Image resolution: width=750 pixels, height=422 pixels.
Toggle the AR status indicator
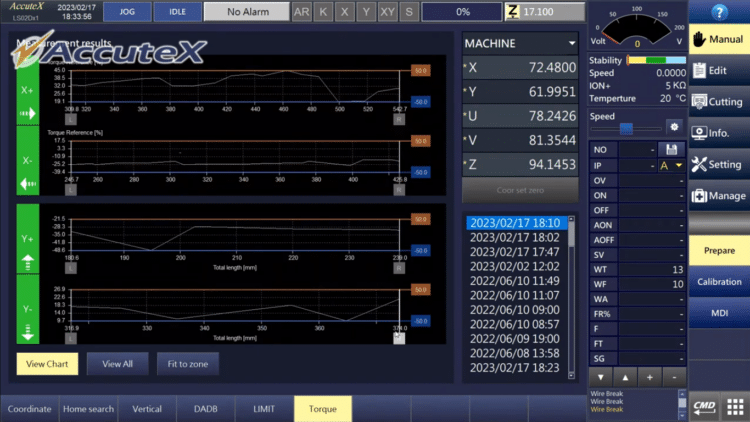pyautogui.click(x=301, y=12)
